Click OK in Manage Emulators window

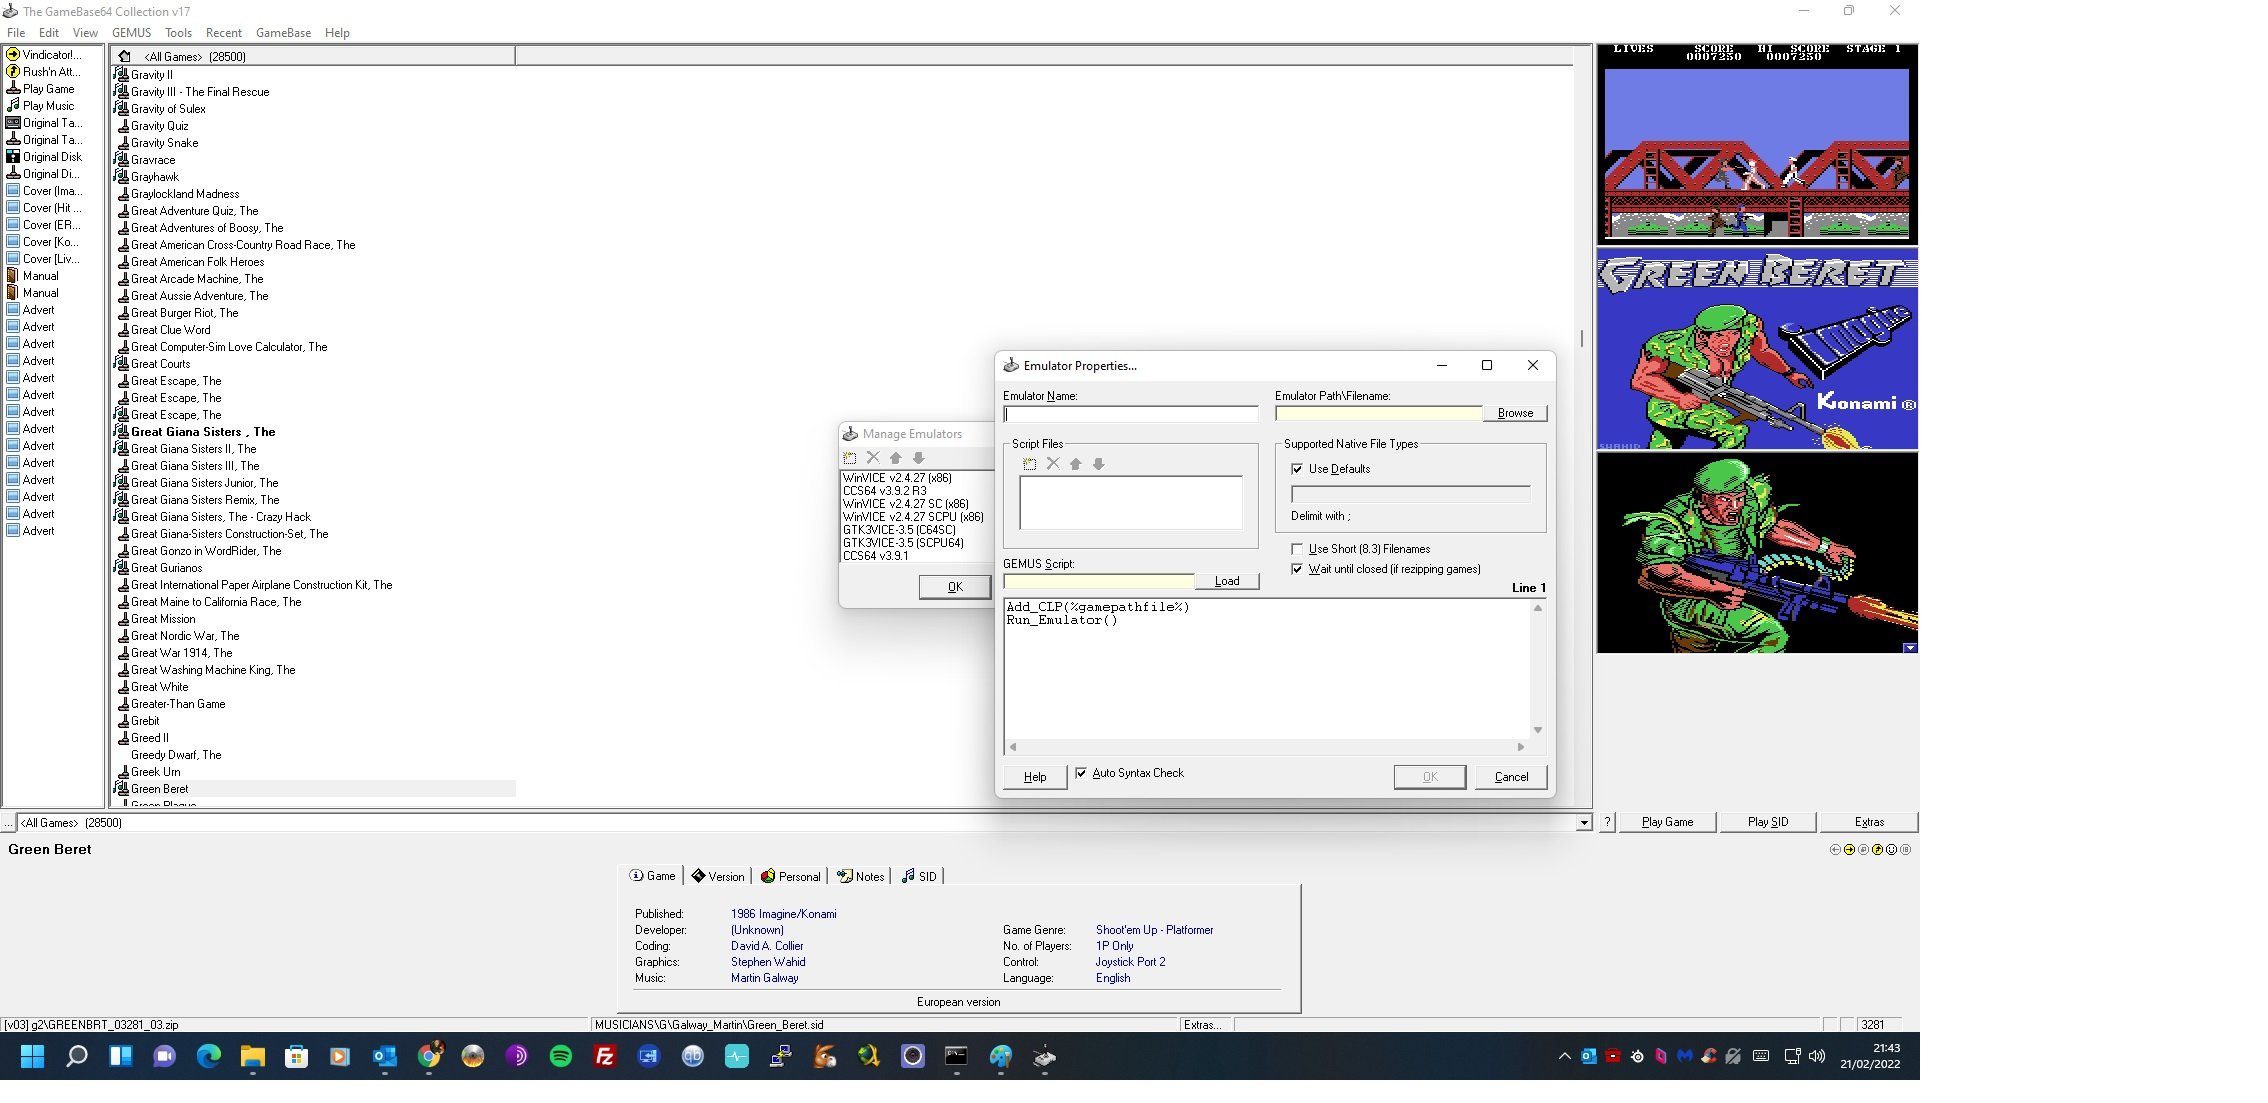pos(955,587)
